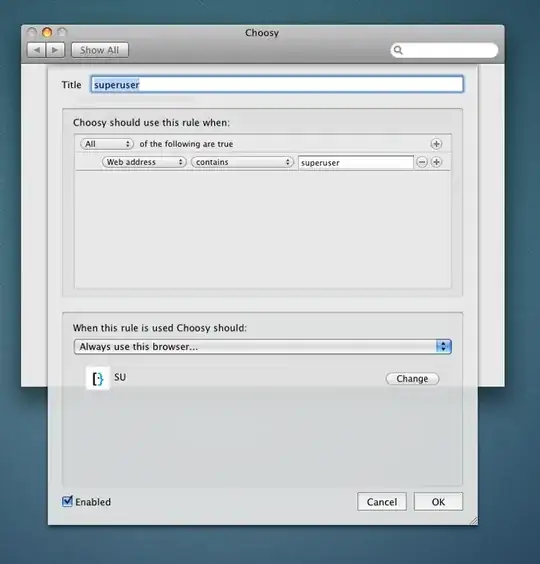Edit the superuser condition value field

point(355,163)
